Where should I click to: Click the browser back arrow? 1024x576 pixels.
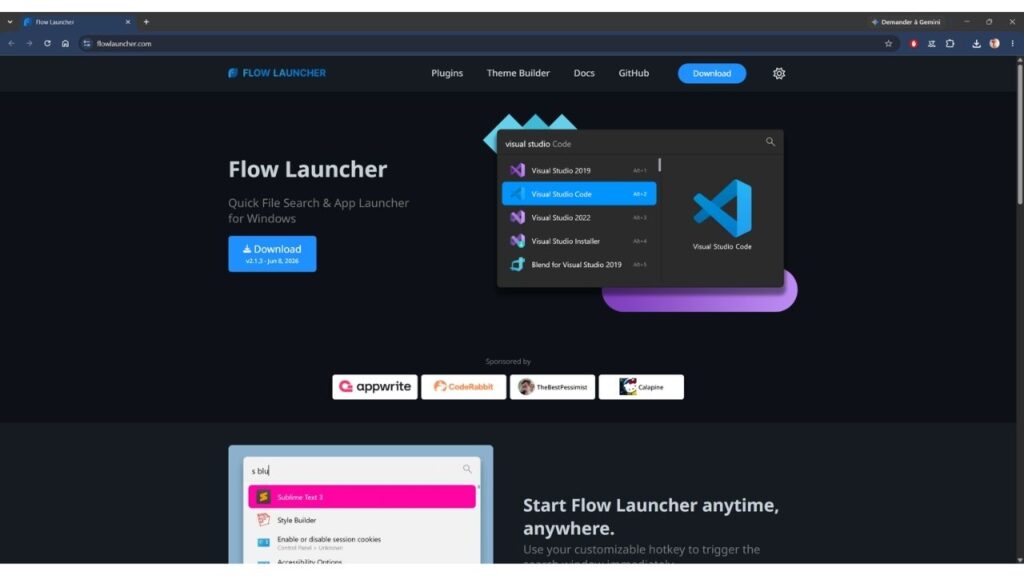(11, 44)
